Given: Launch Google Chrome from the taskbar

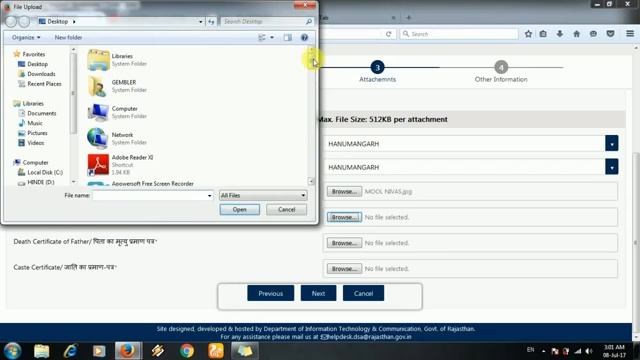Looking at the screenshot, I should [x=187, y=351].
